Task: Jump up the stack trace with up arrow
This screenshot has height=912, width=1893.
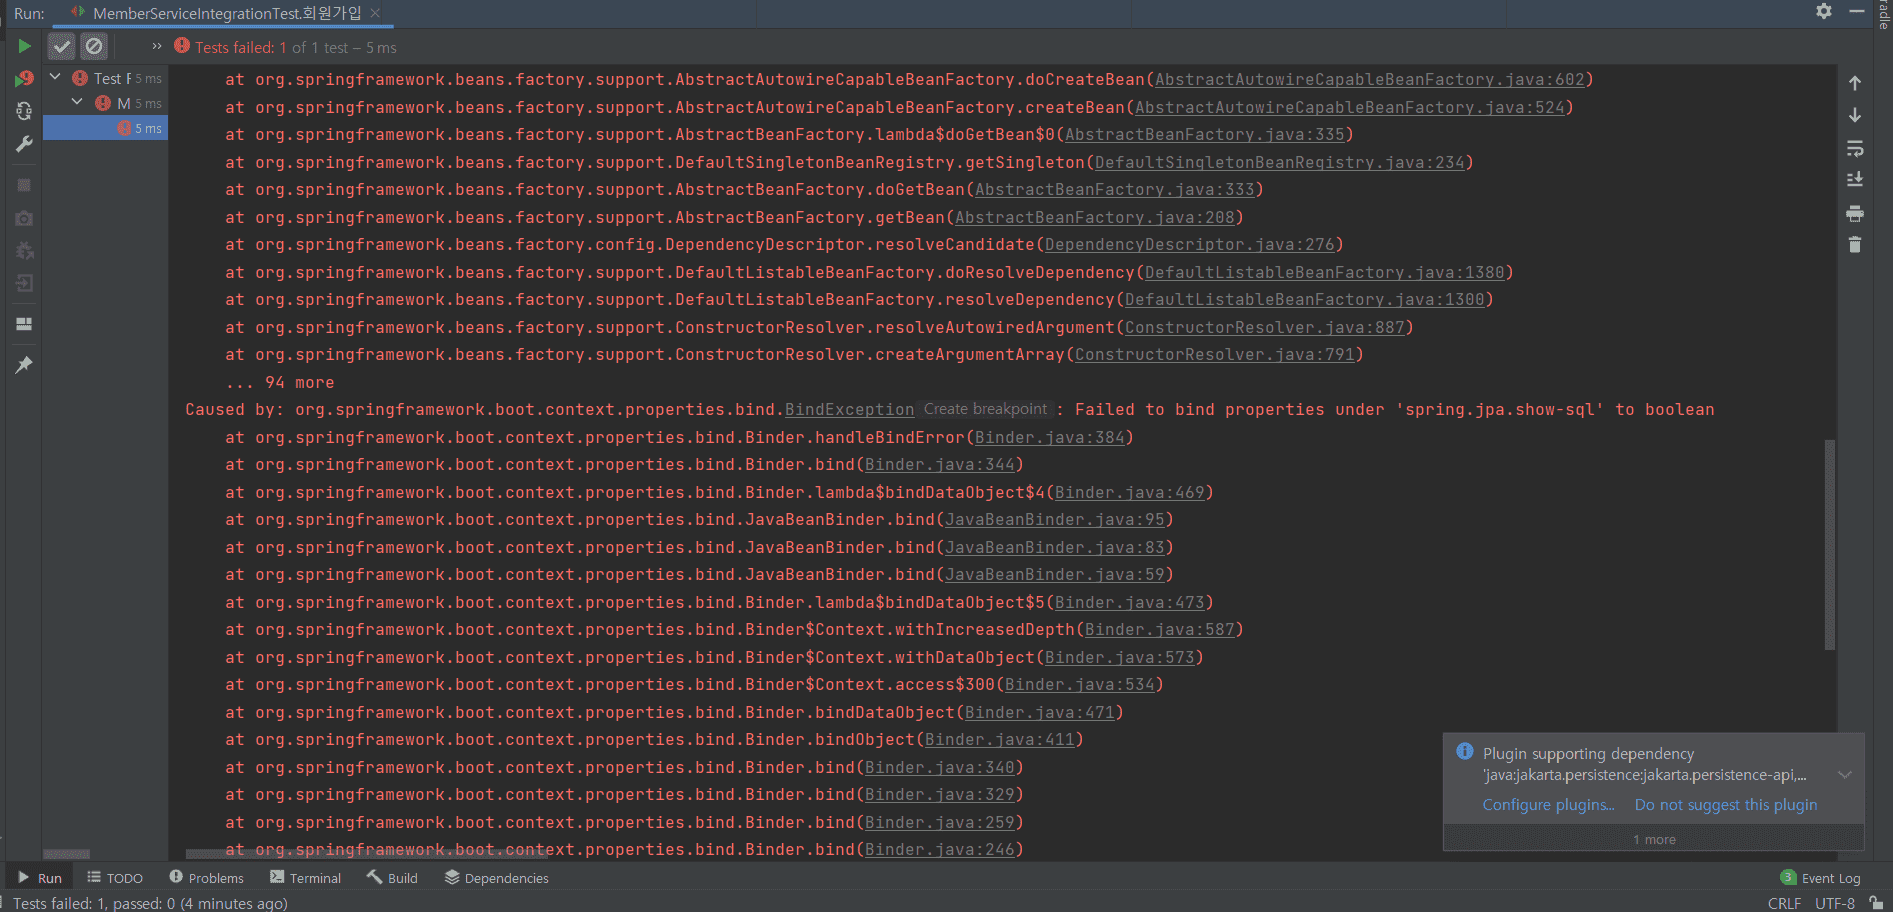Action: coord(1855,83)
